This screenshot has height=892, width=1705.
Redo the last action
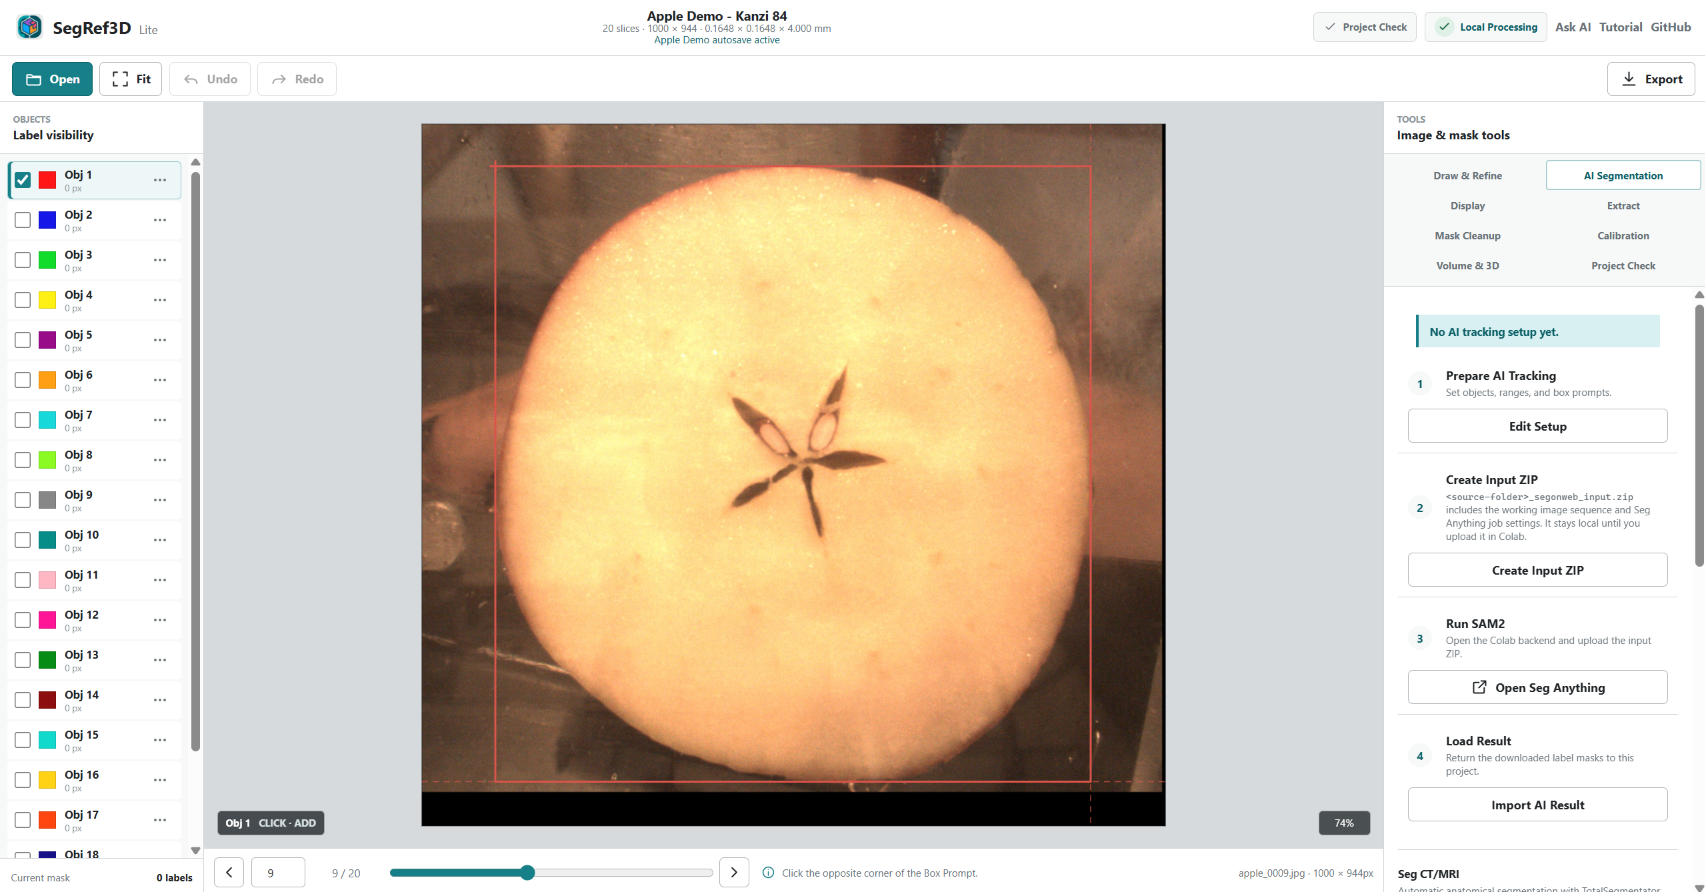pos(297,79)
